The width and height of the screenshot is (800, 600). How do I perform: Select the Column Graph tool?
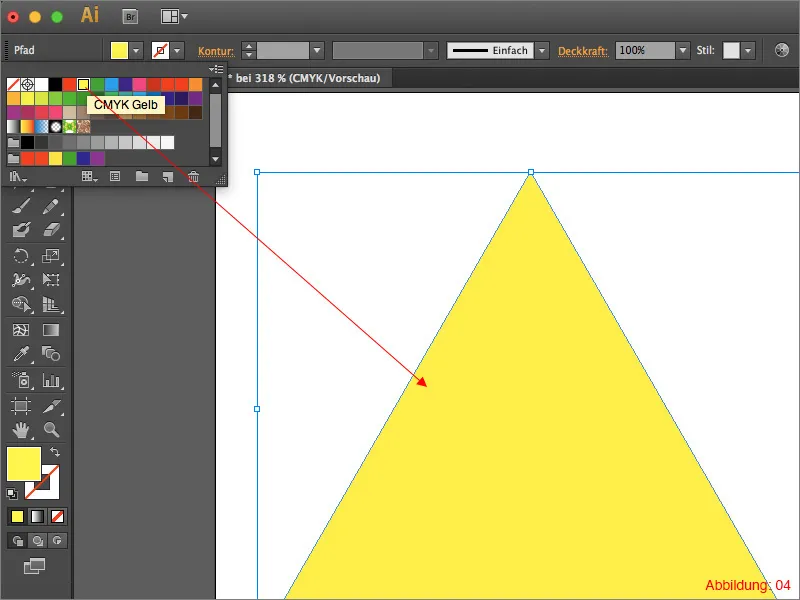click(51, 380)
